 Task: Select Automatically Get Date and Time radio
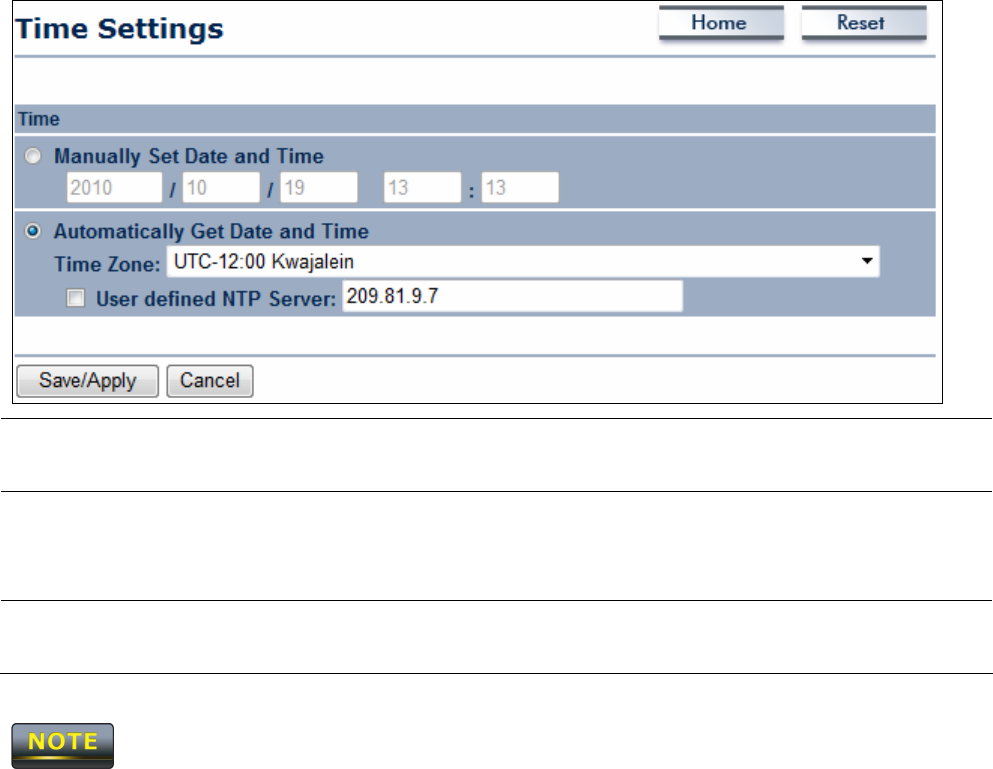click(x=33, y=231)
